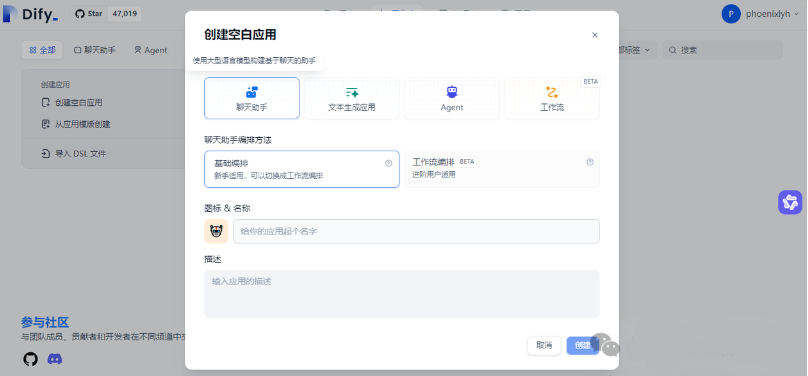The width and height of the screenshot is (808, 376).
Task: Click the robot icon on Agent card
Action: [x=452, y=92]
